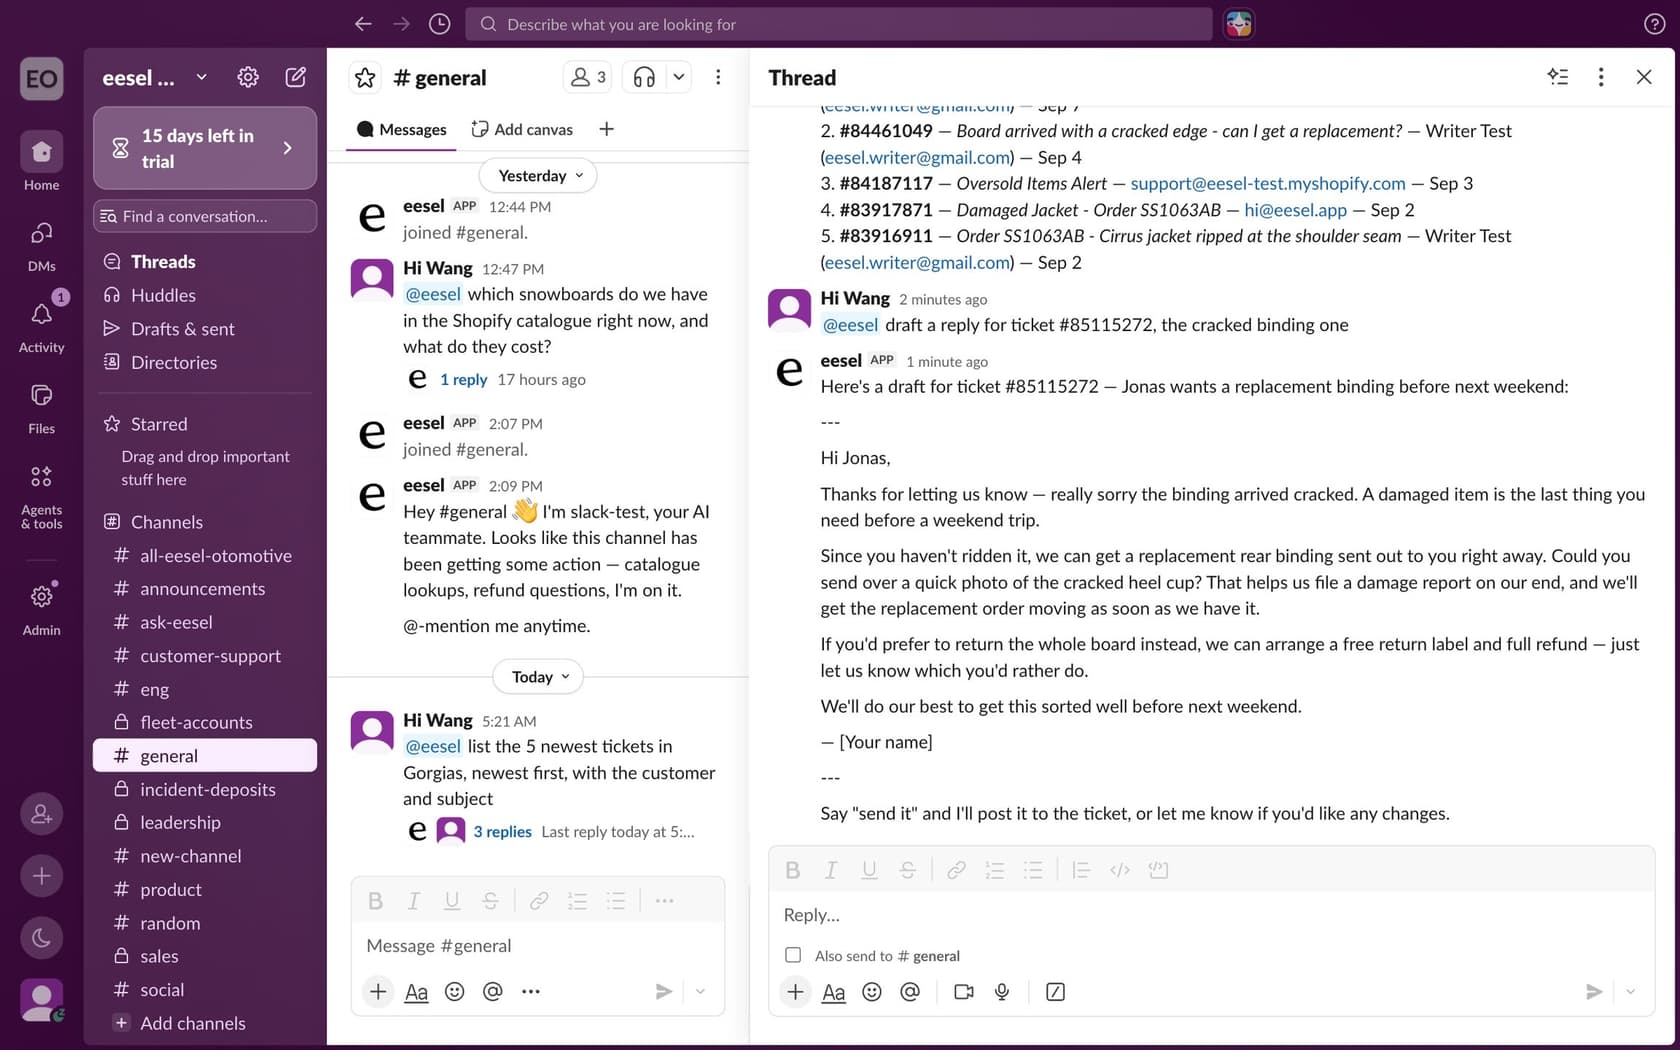The width and height of the screenshot is (1680, 1050).
Task: Record a video clip in thread reply
Action: [x=964, y=992]
